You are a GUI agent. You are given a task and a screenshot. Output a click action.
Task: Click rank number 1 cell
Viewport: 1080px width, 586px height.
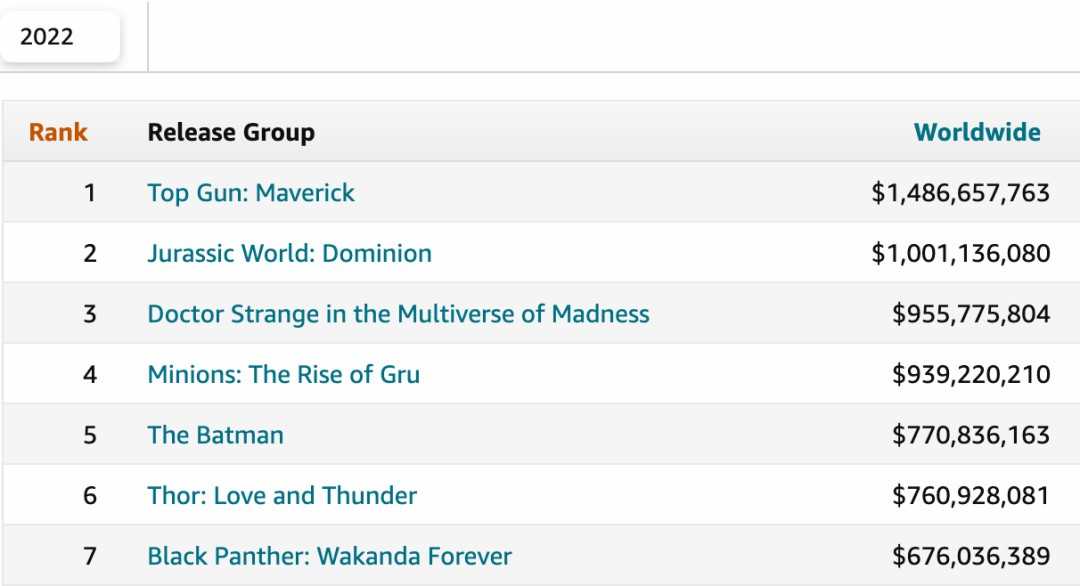[90, 193]
